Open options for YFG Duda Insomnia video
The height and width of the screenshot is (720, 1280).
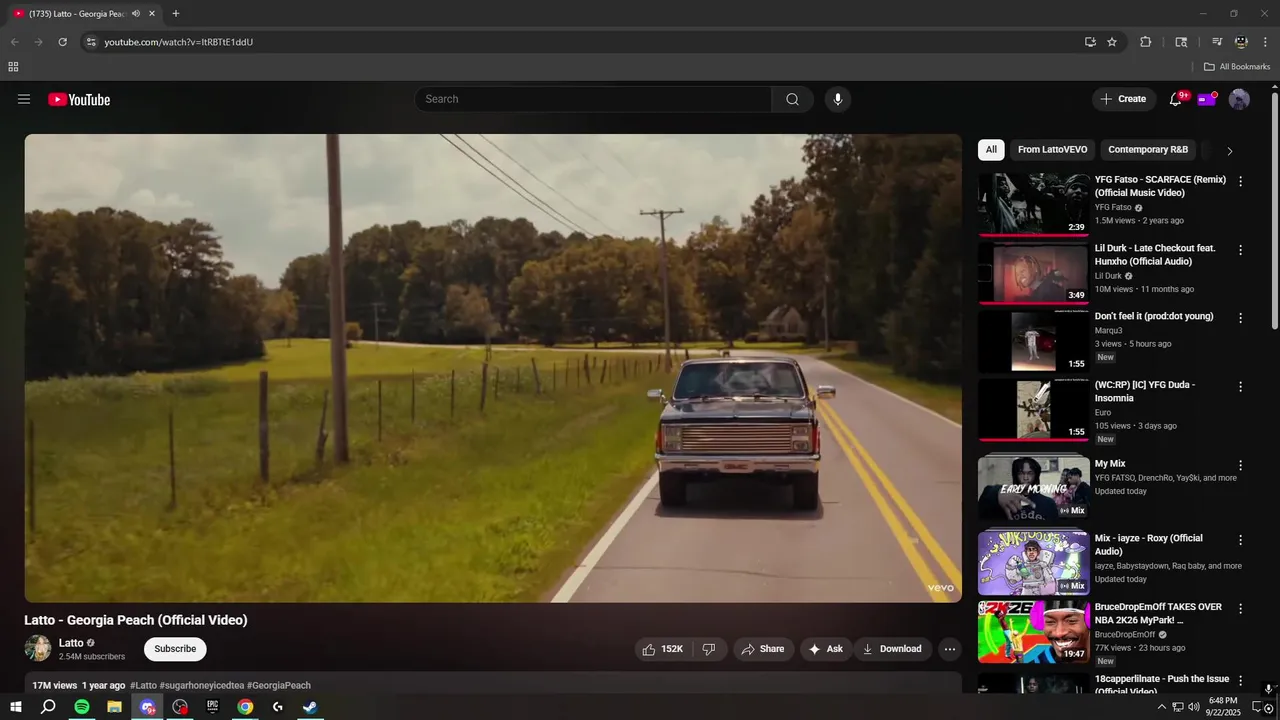(x=1241, y=386)
